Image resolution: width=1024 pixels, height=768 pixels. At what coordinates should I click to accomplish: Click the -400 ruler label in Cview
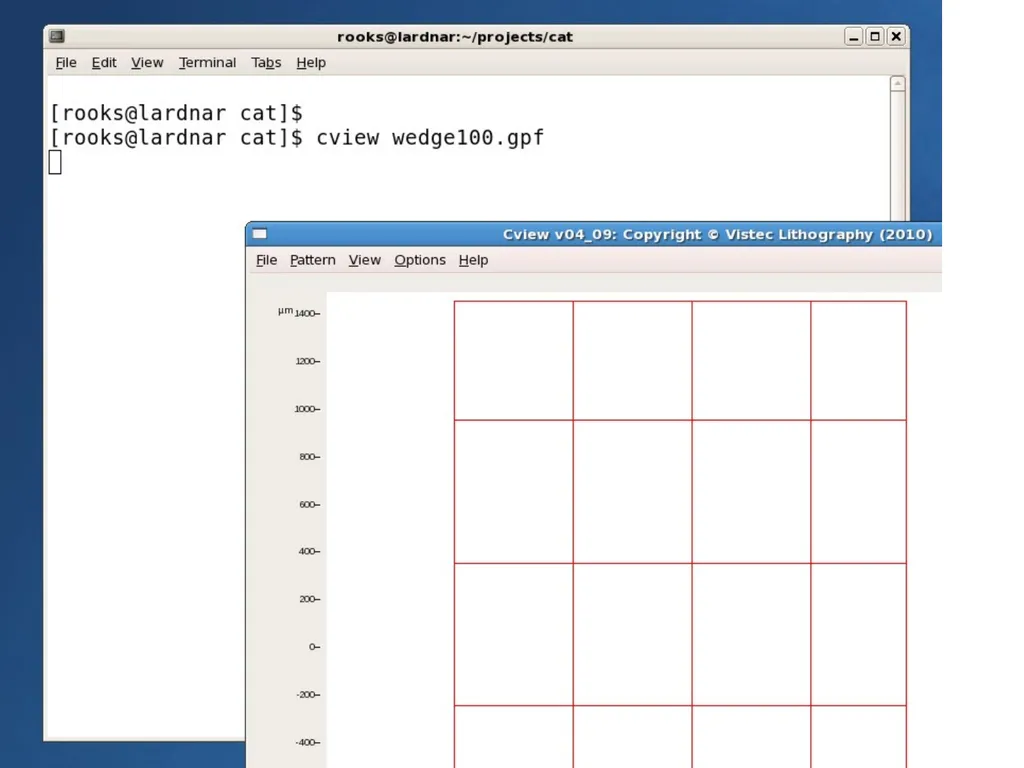coord(306,743)
